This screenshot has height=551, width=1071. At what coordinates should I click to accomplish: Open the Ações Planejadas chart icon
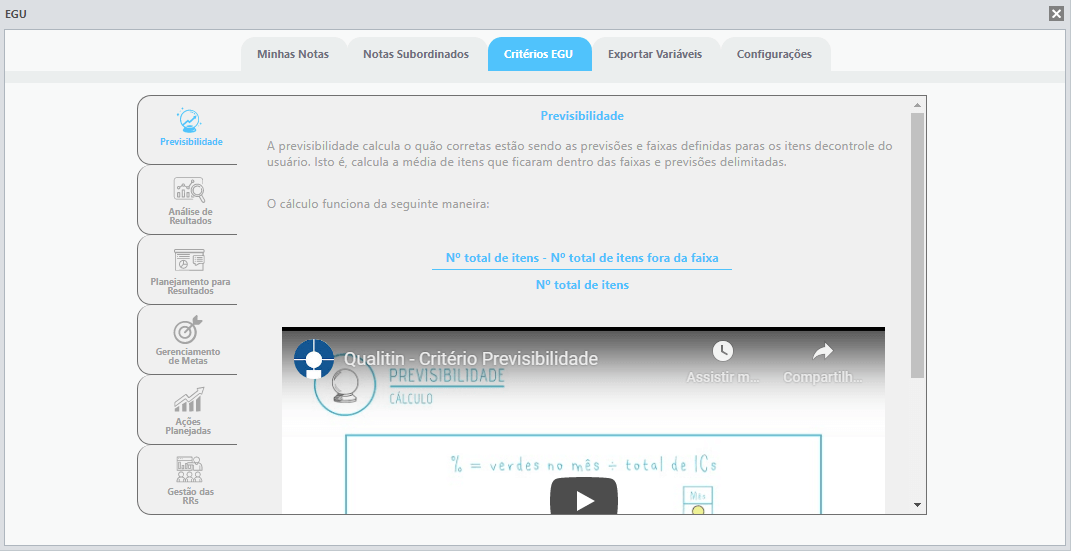[x=189, y=399]
